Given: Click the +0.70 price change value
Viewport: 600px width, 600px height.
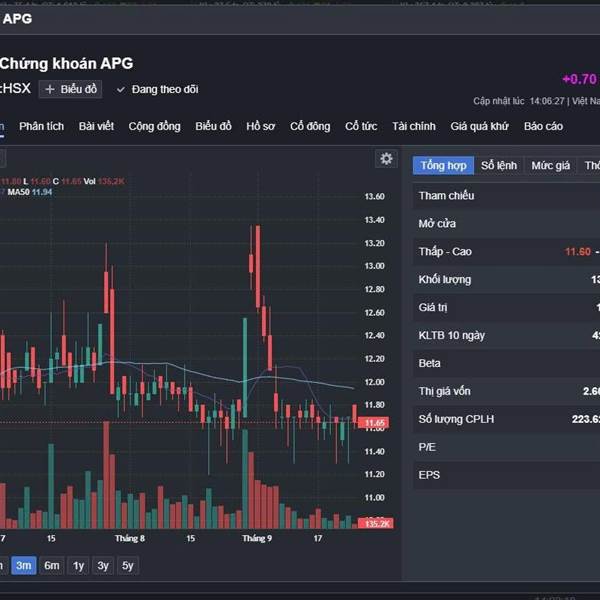Looking at the screenshot, I should [x=579, y=79].
